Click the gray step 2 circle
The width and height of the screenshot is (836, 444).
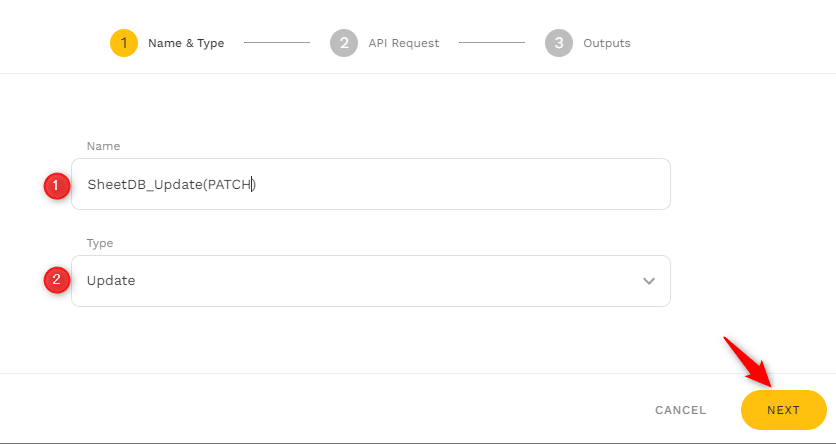(x=344, y=43)
